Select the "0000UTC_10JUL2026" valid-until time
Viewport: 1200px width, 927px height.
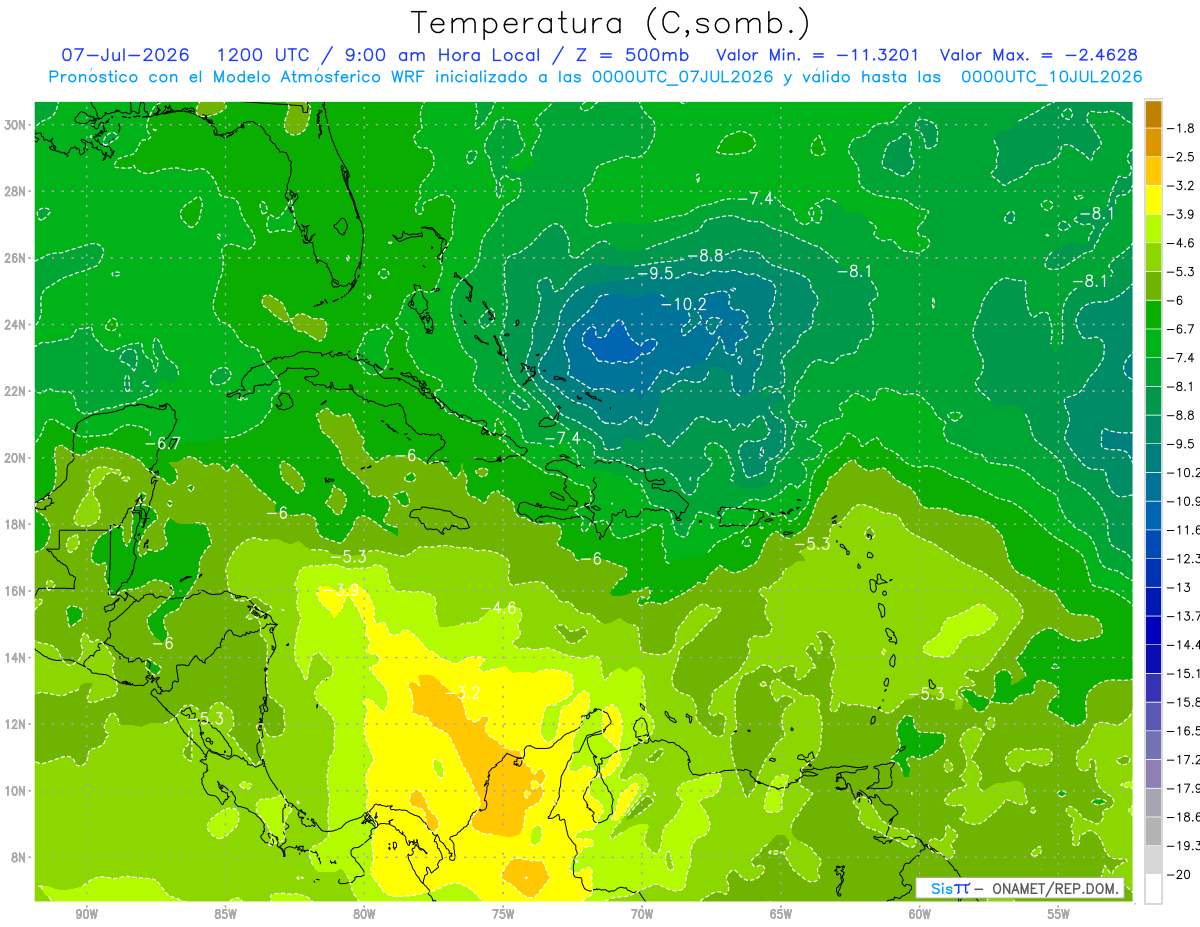1052,77
